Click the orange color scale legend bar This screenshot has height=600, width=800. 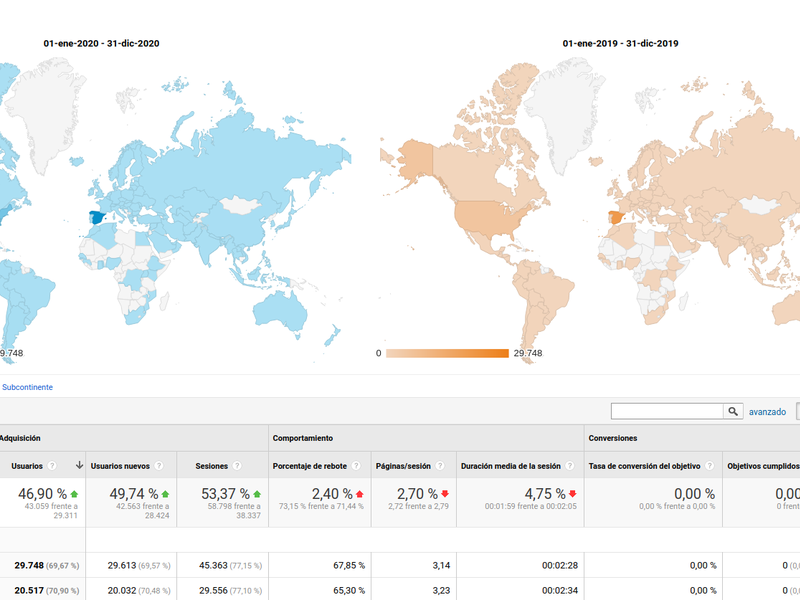coord(447,353)
